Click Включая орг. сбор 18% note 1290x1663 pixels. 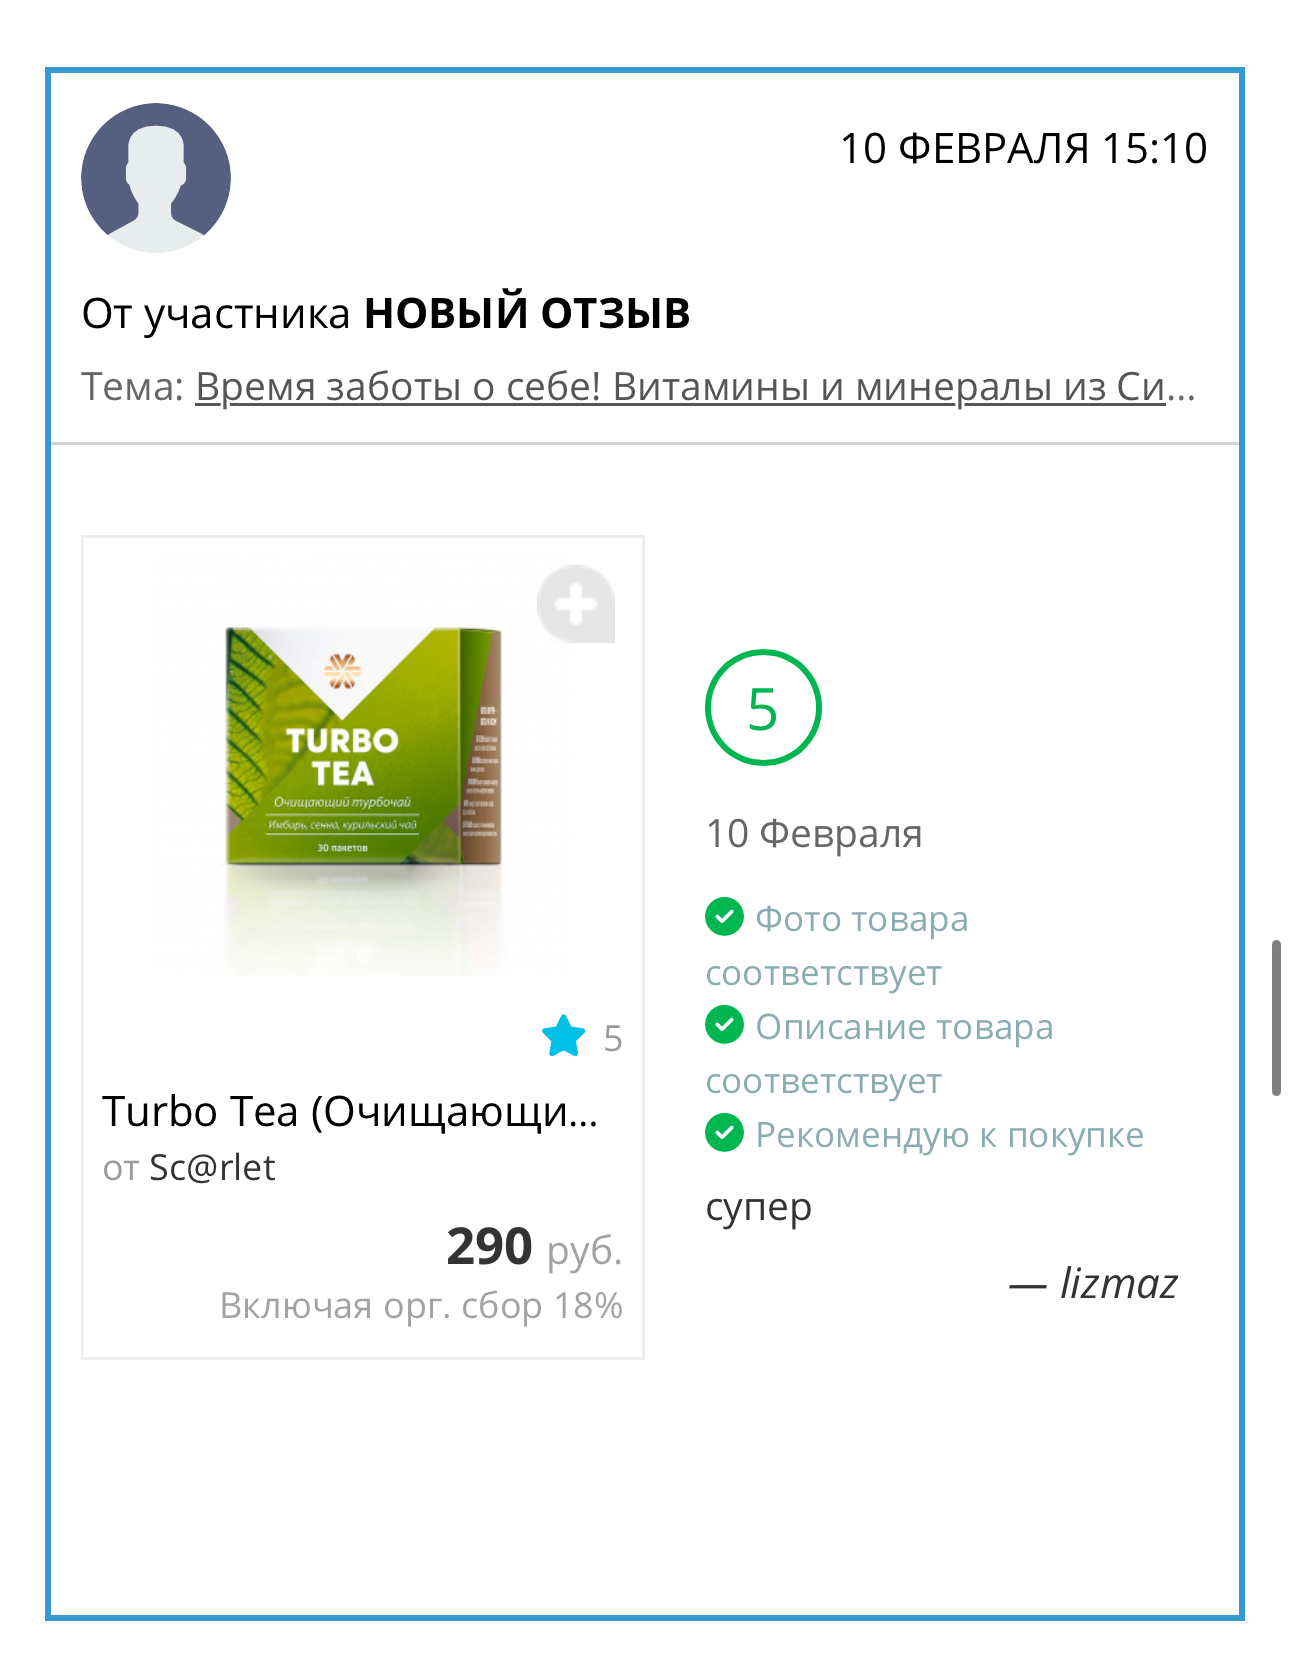tap(421, 1305)
